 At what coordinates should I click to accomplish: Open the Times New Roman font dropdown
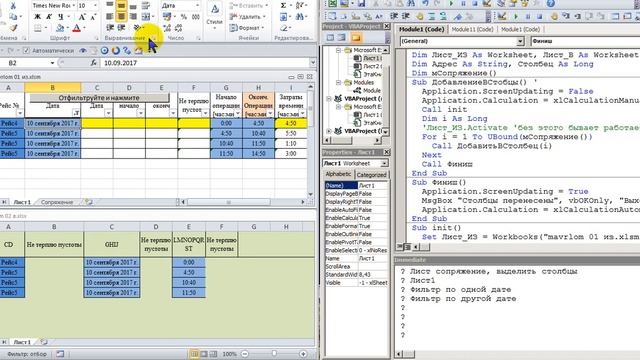tap(73, 6)
